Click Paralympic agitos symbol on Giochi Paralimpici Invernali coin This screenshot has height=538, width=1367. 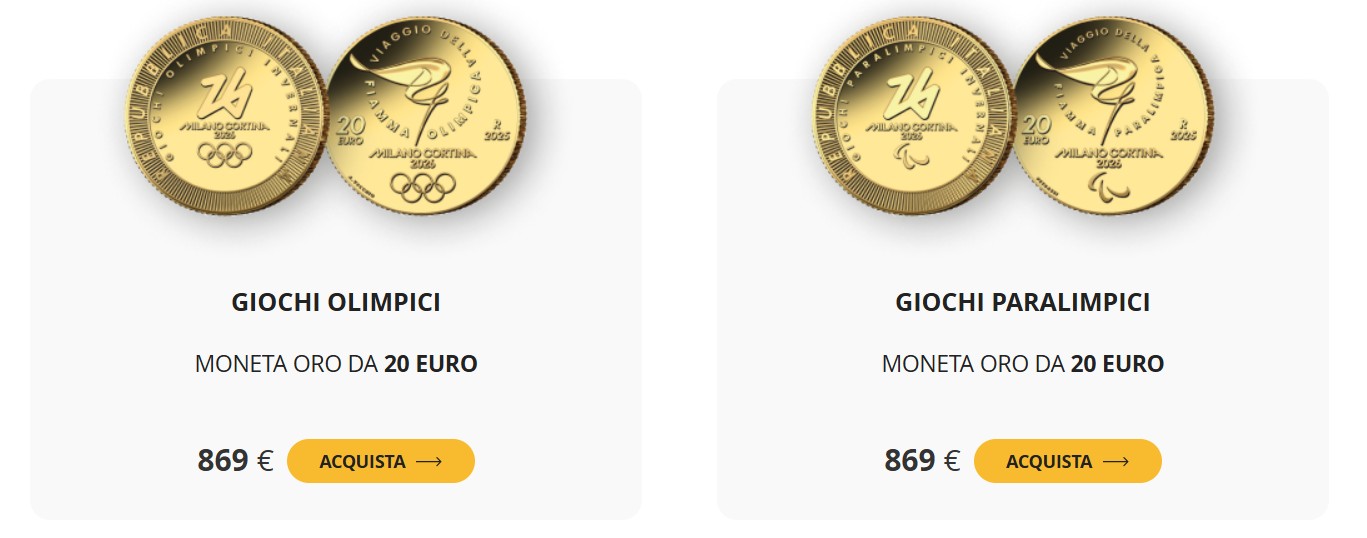(x=912, y=155)
